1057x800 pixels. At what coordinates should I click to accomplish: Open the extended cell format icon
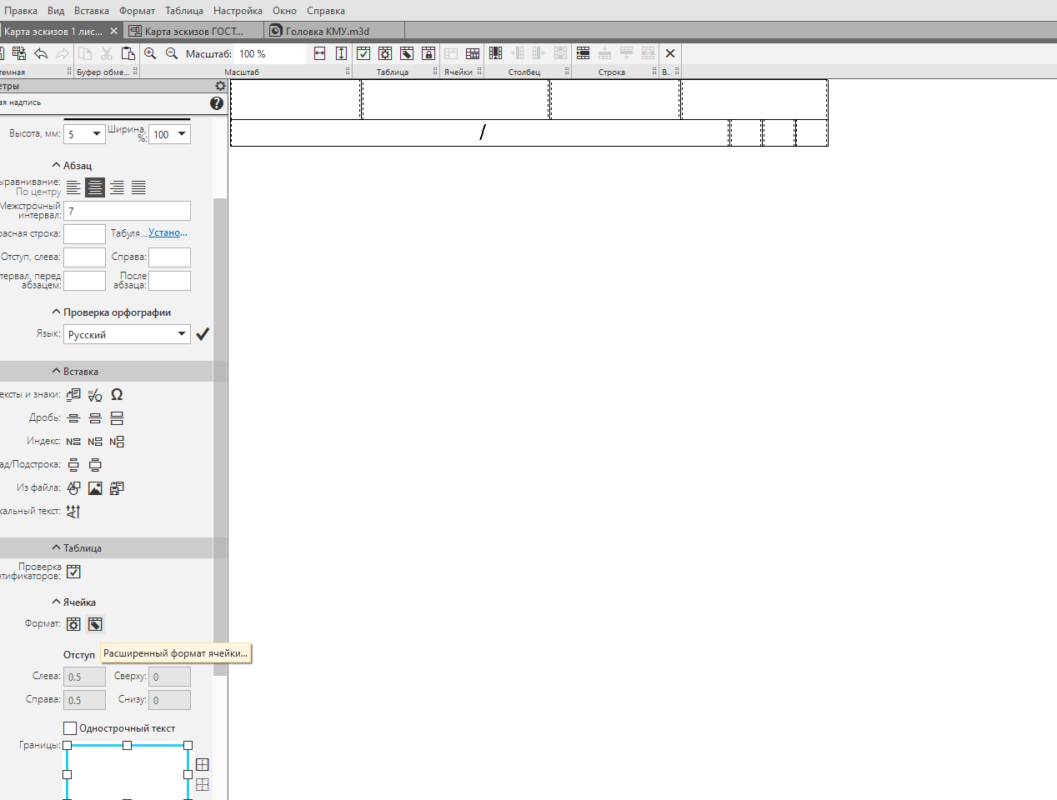95,624
